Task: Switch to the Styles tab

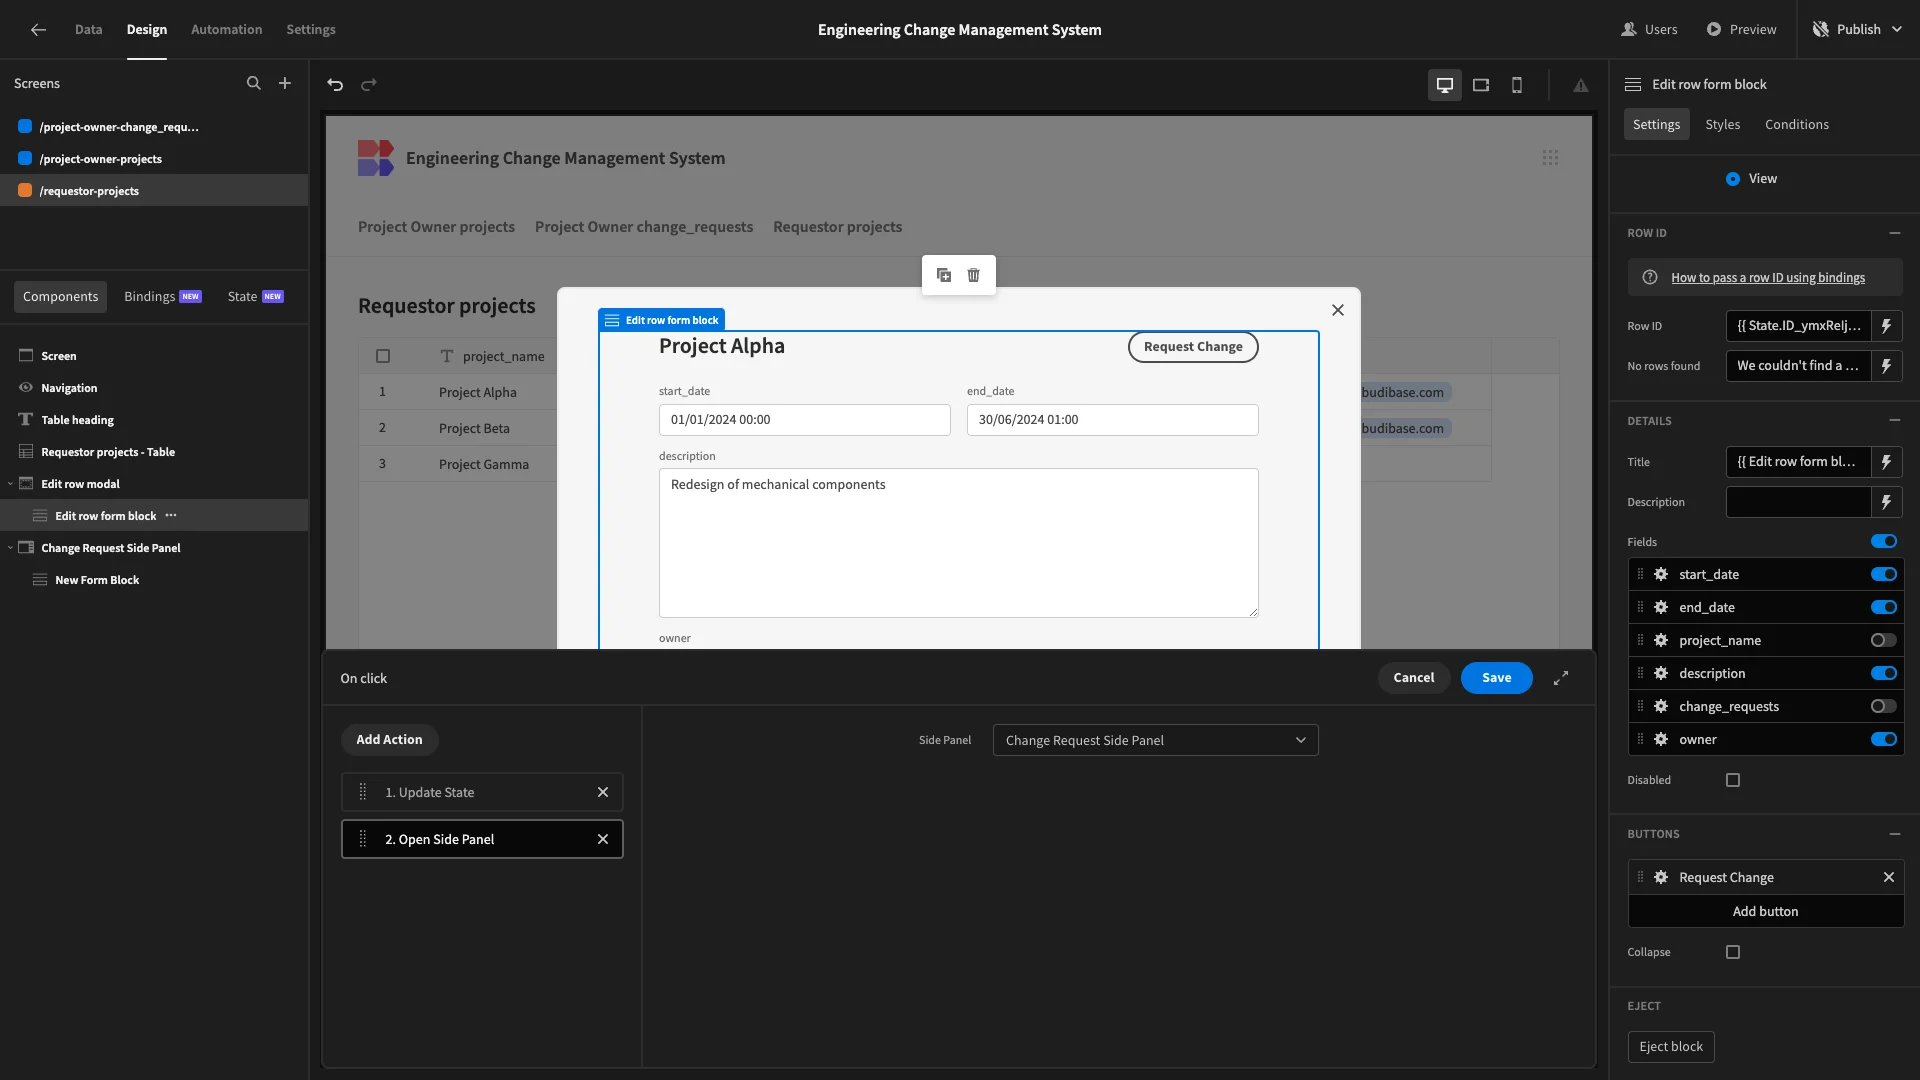Action: (1722, 124)
